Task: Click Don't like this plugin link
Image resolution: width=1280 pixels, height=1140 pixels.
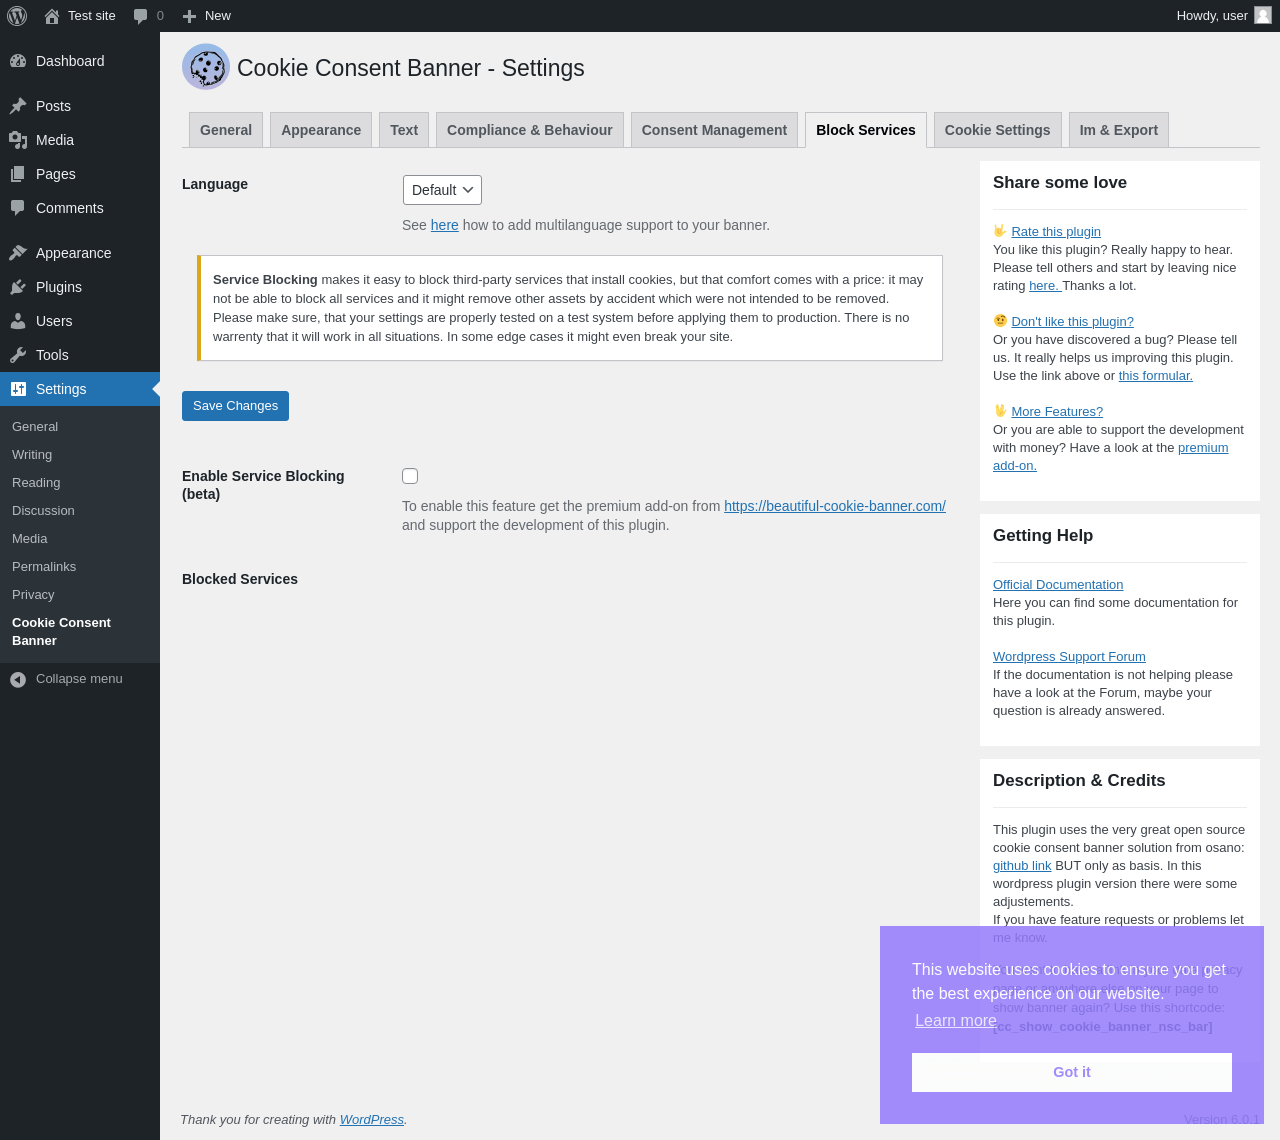Action: point(1072,322)
